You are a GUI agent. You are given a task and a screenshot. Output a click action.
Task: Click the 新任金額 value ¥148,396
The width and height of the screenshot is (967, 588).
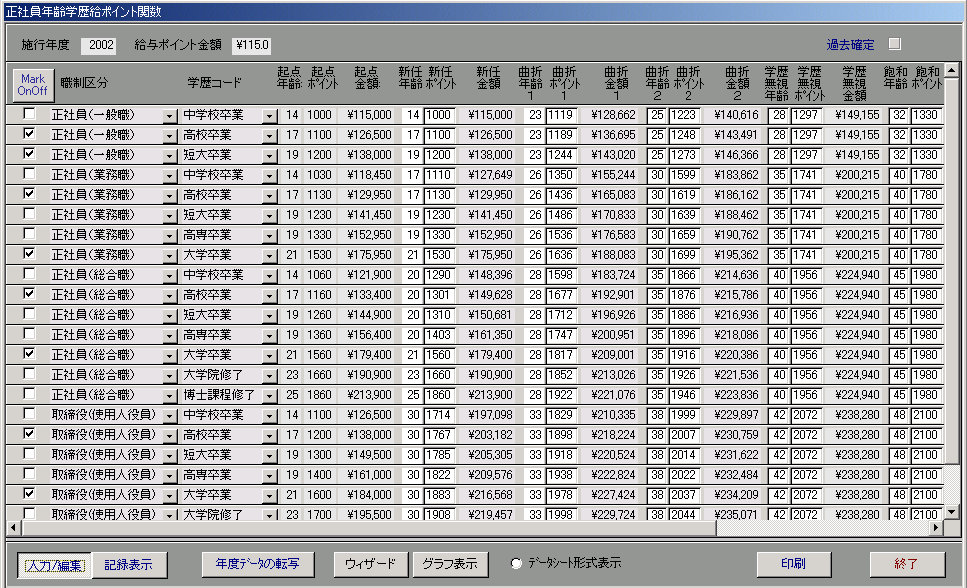[490, 275]
